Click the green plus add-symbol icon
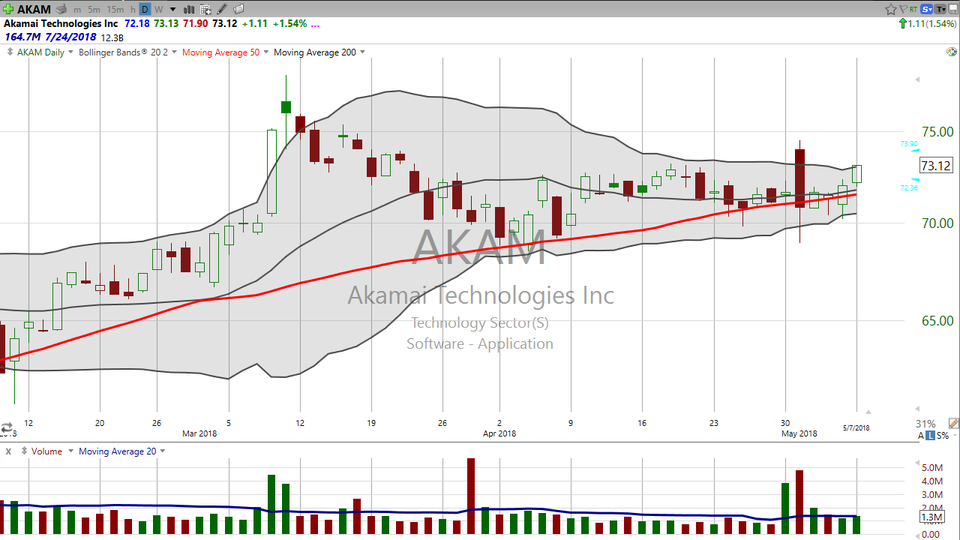This screenshot has width=960, height=540. [x=8, y=9]
